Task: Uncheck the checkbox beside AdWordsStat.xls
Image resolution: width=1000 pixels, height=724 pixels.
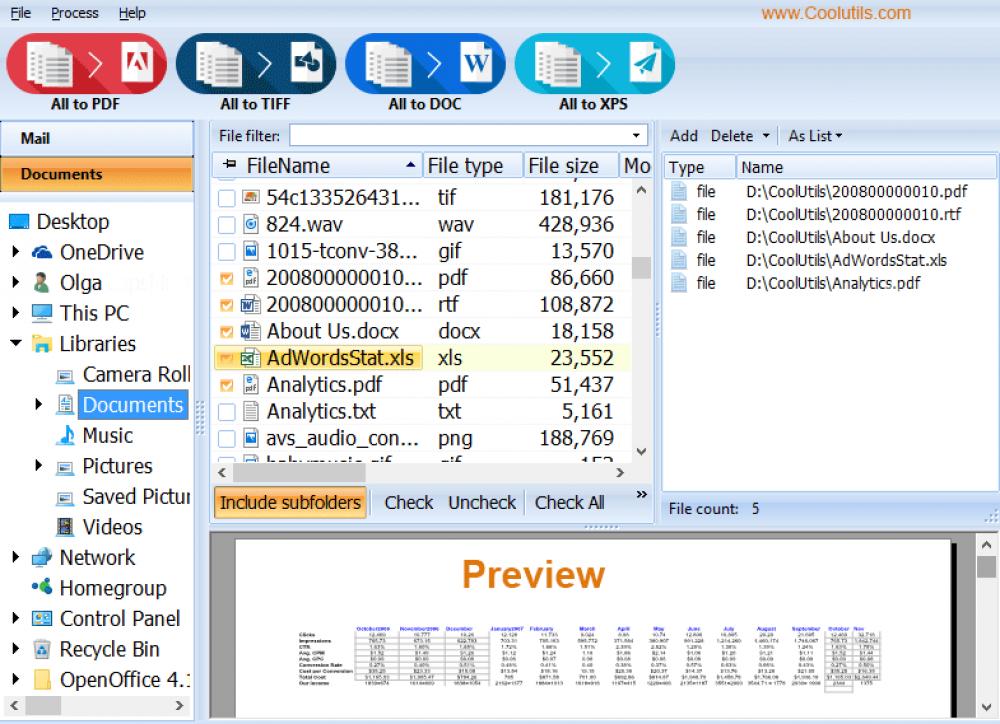Action: tap(225, 357)
